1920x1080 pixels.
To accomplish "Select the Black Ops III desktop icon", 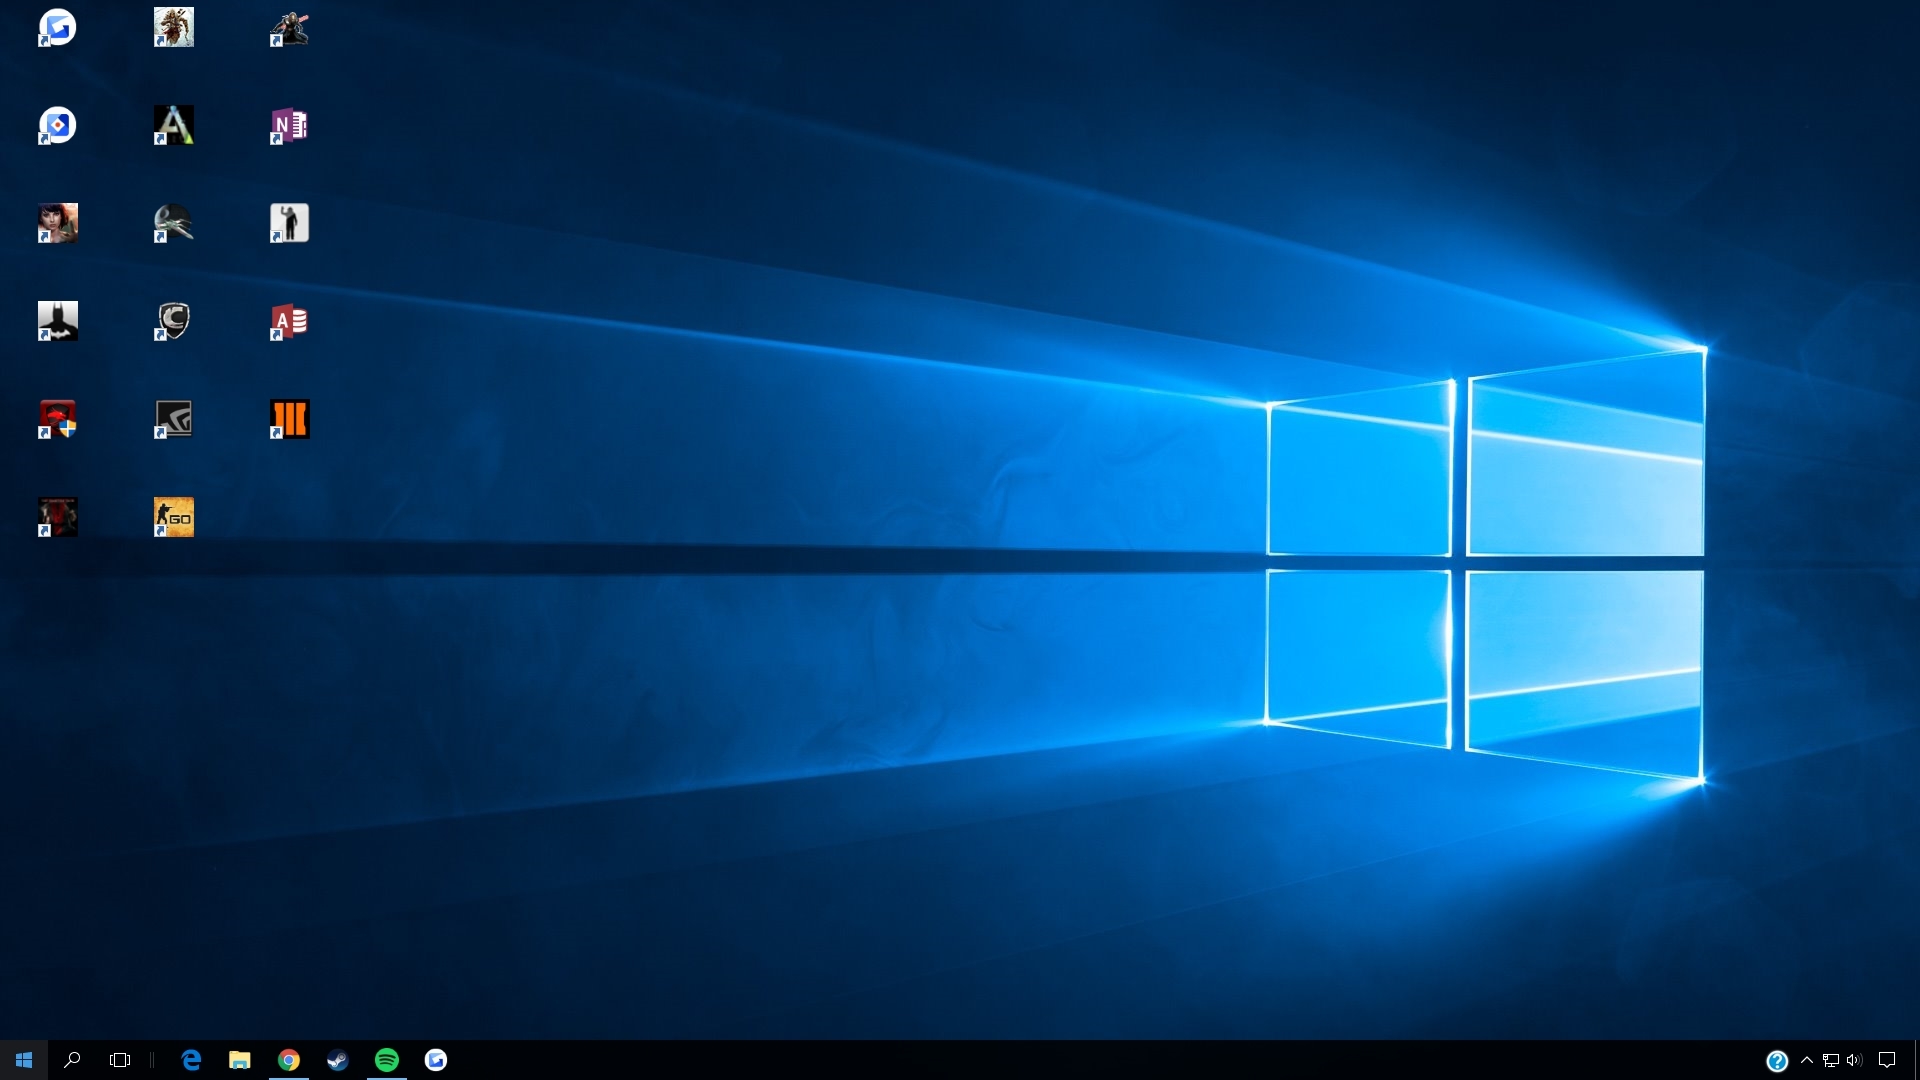I will point(289,420).
